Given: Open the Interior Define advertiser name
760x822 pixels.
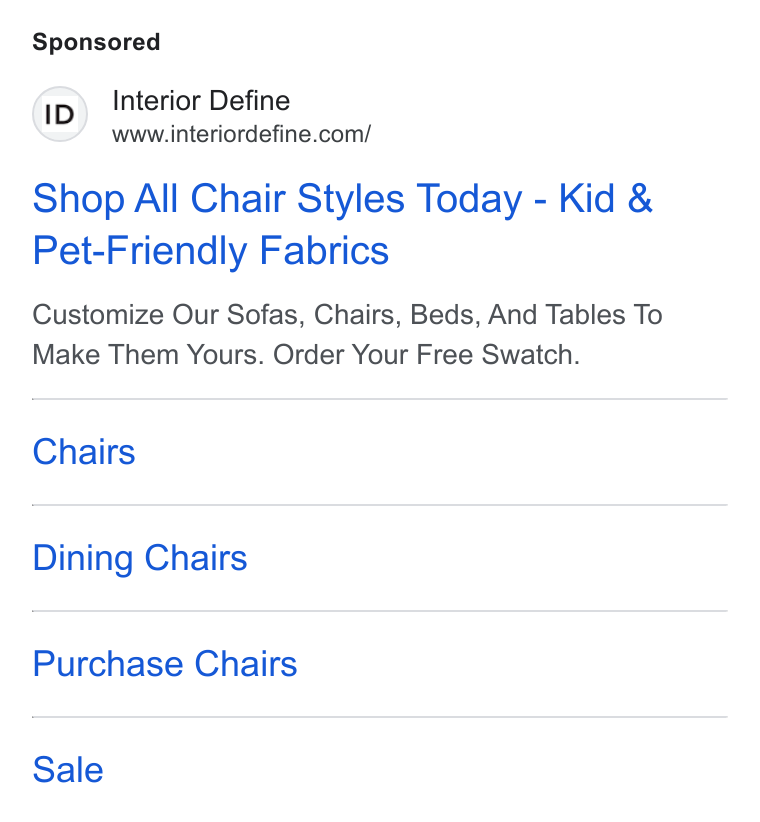Looking at the screenshot, I should pyautogui.click(x=201, y=101).
